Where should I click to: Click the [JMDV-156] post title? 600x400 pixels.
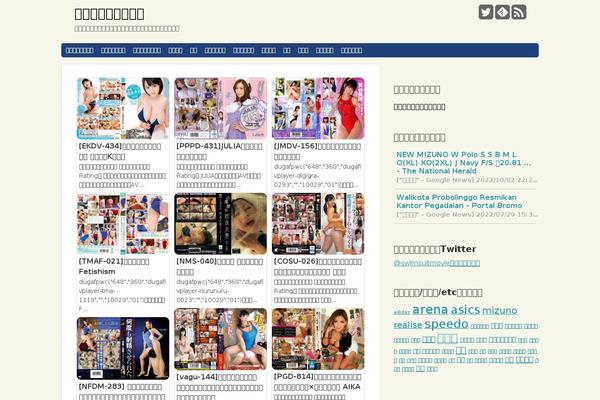point(317,151)
